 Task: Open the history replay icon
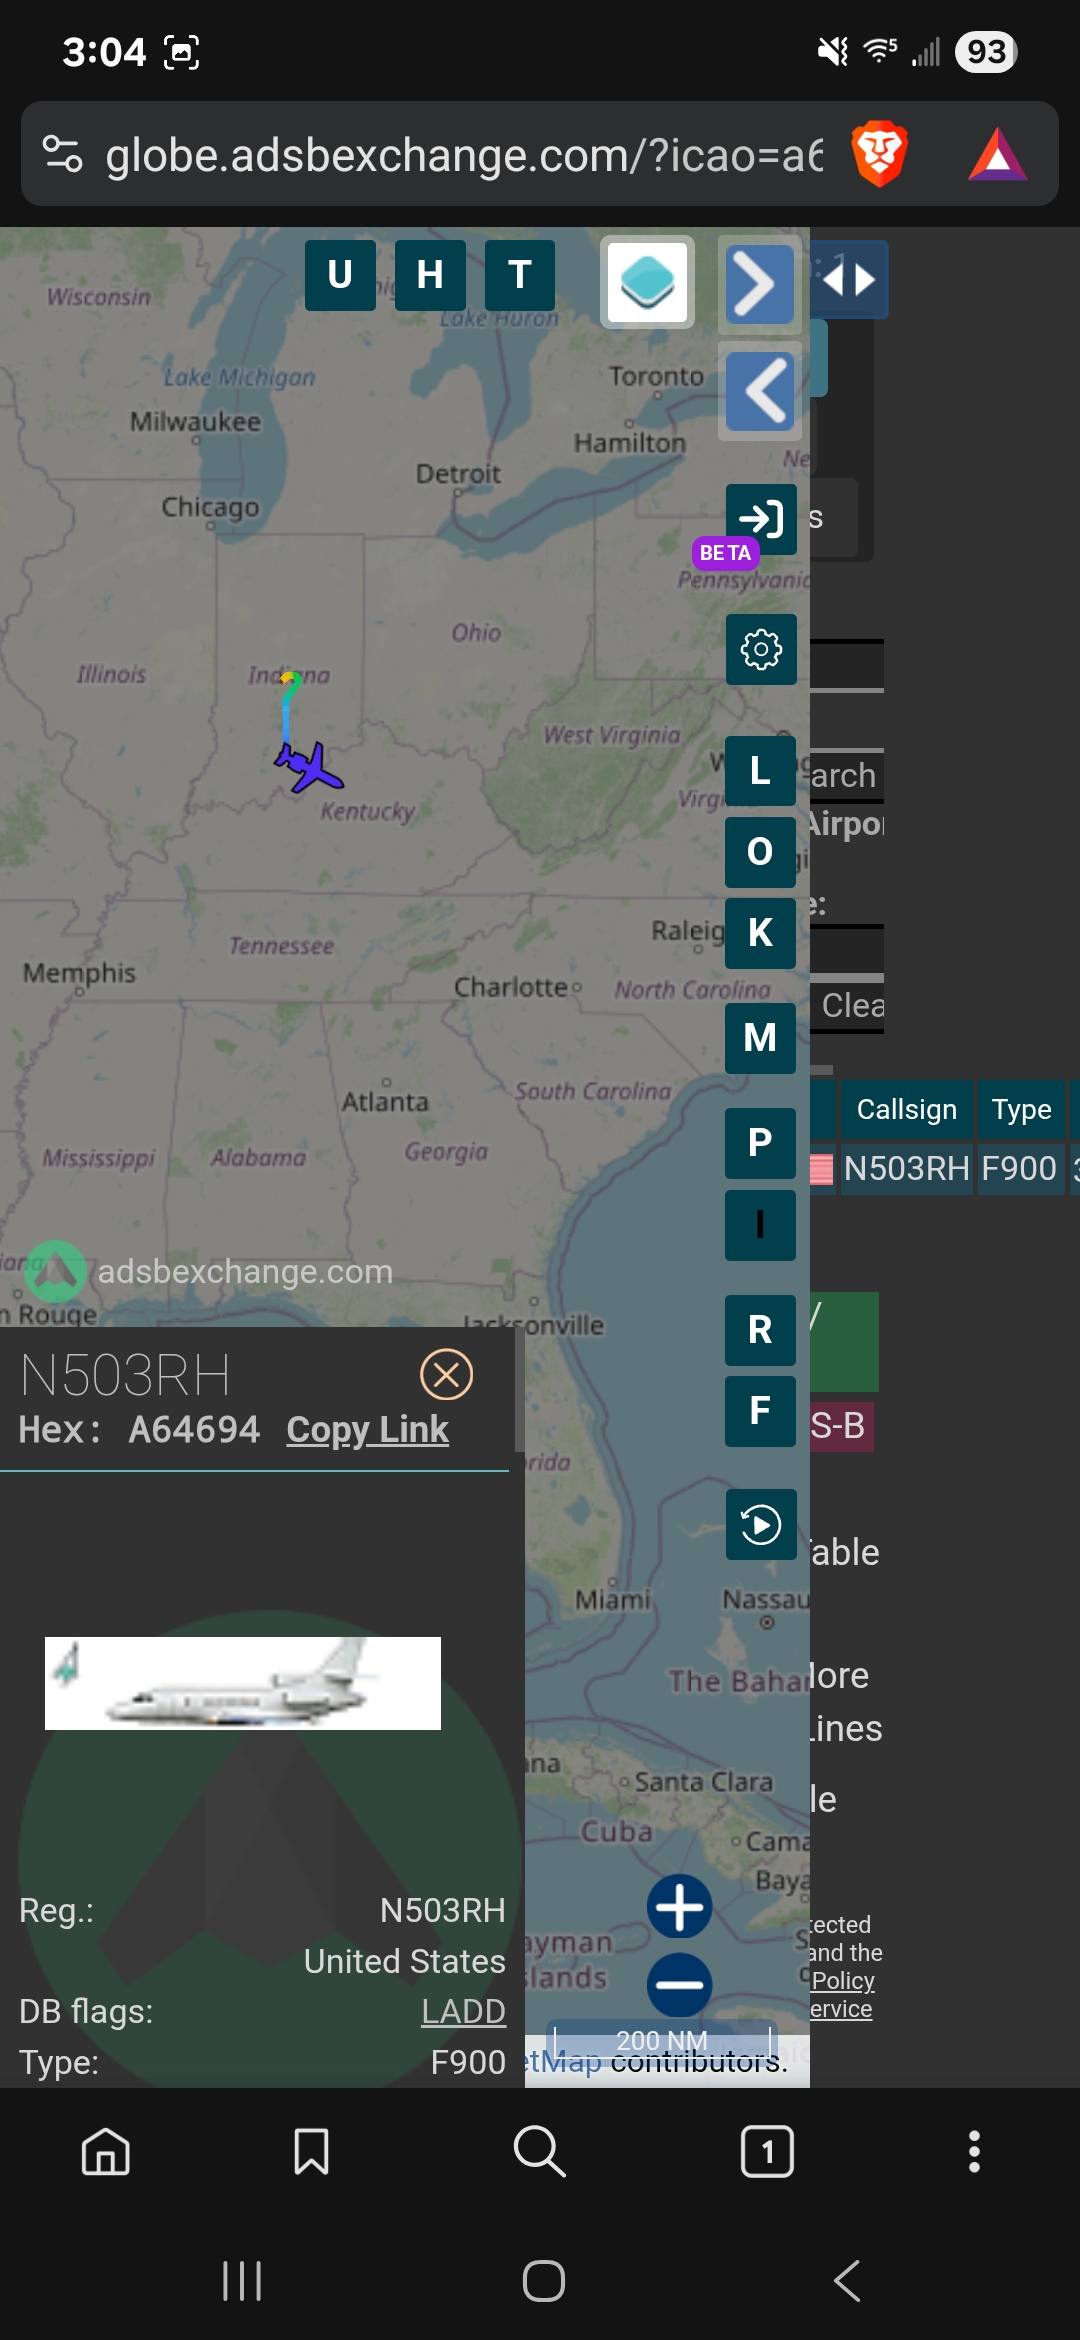coord(761,1525)
